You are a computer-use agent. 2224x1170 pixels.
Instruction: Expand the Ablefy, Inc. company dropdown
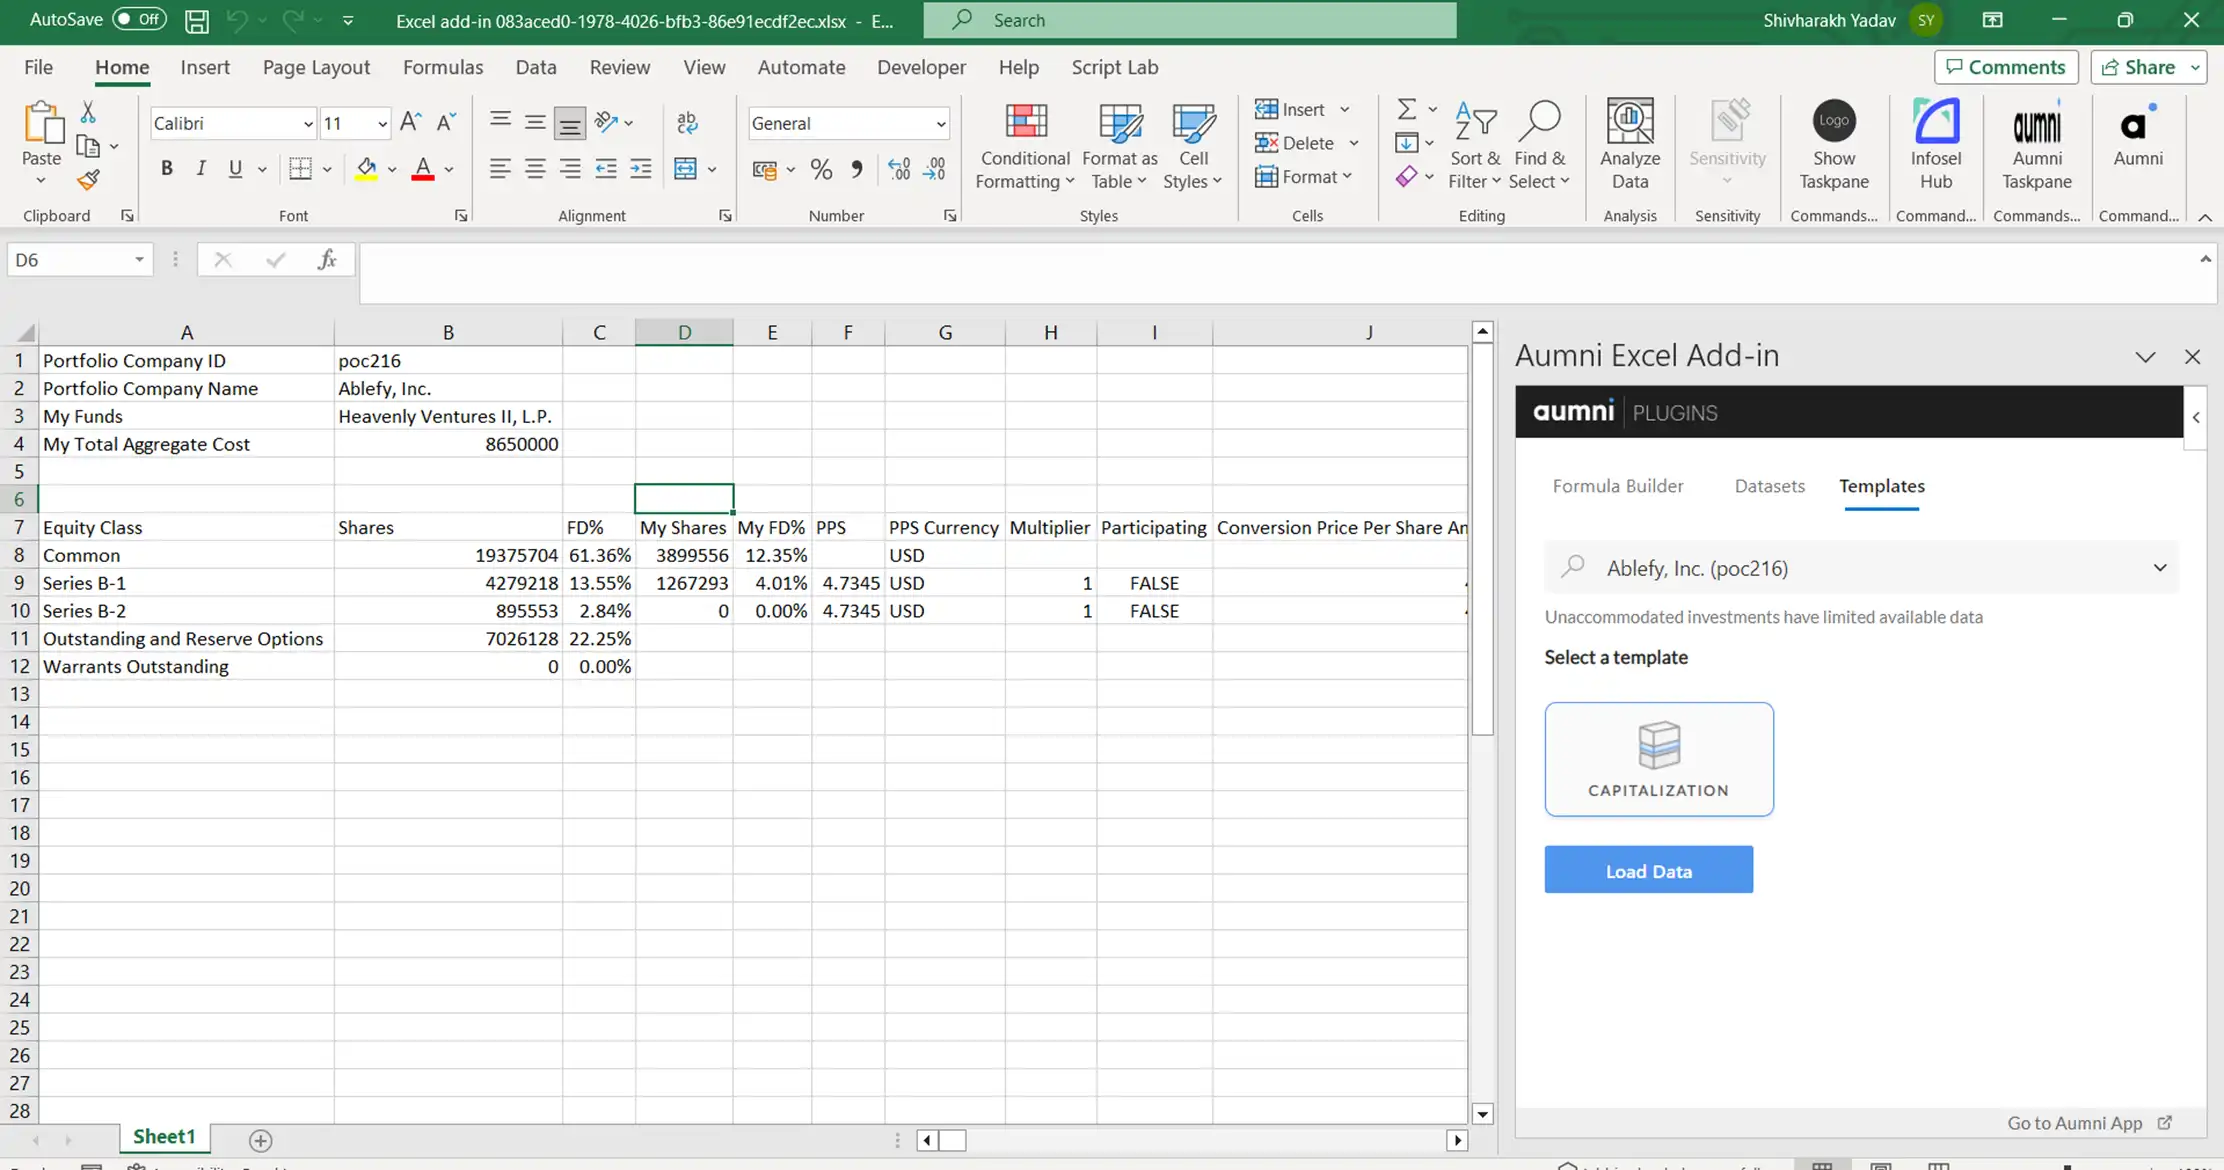(x=2160, y=568)
